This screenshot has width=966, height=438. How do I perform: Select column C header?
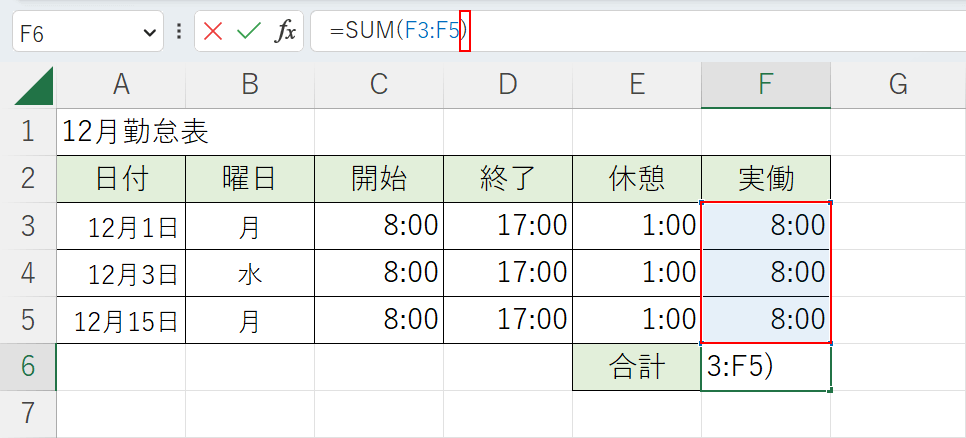[x=378, y=85]
